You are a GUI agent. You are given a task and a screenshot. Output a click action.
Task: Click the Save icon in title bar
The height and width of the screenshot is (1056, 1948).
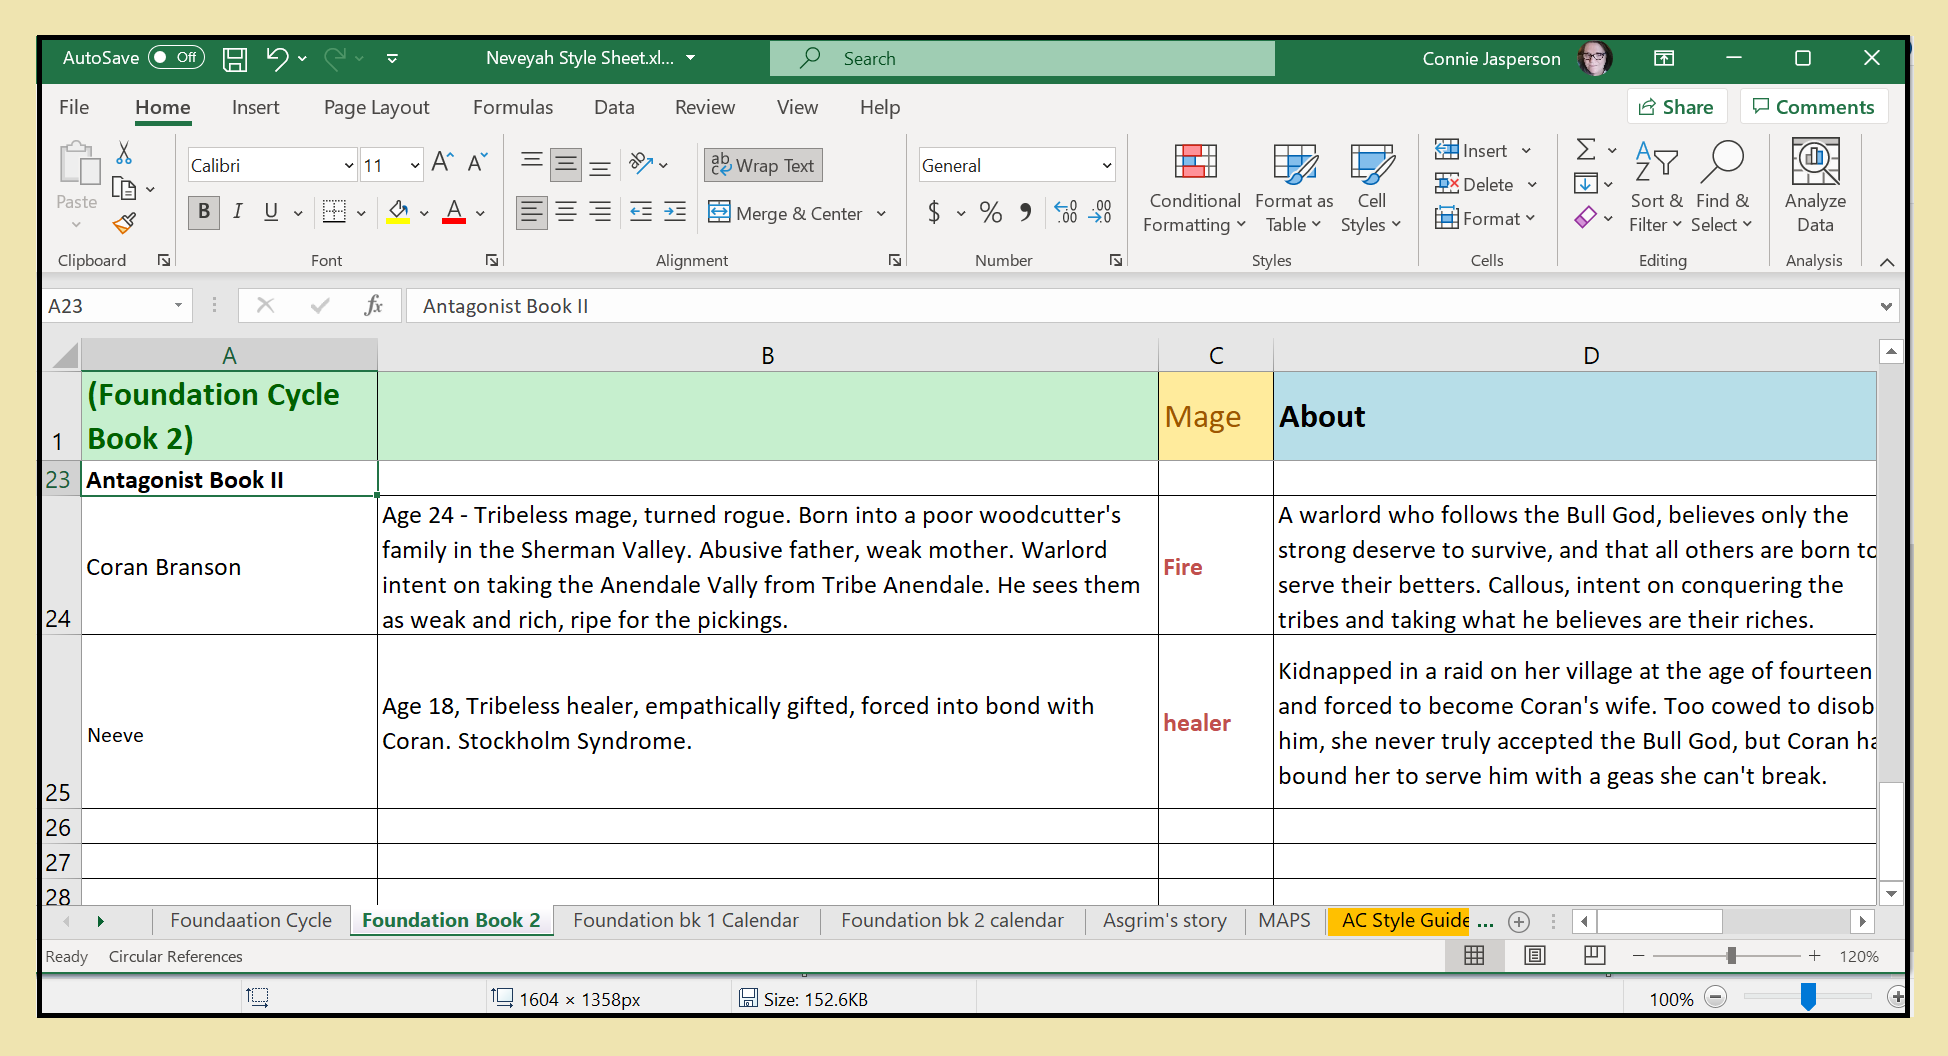click(235, 59)
